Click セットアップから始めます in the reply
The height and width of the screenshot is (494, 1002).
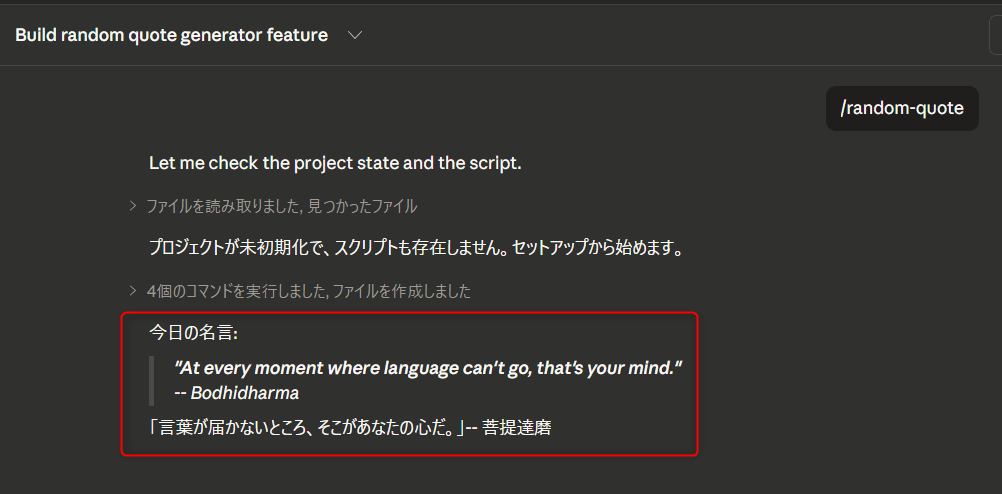tap(597, 248)
